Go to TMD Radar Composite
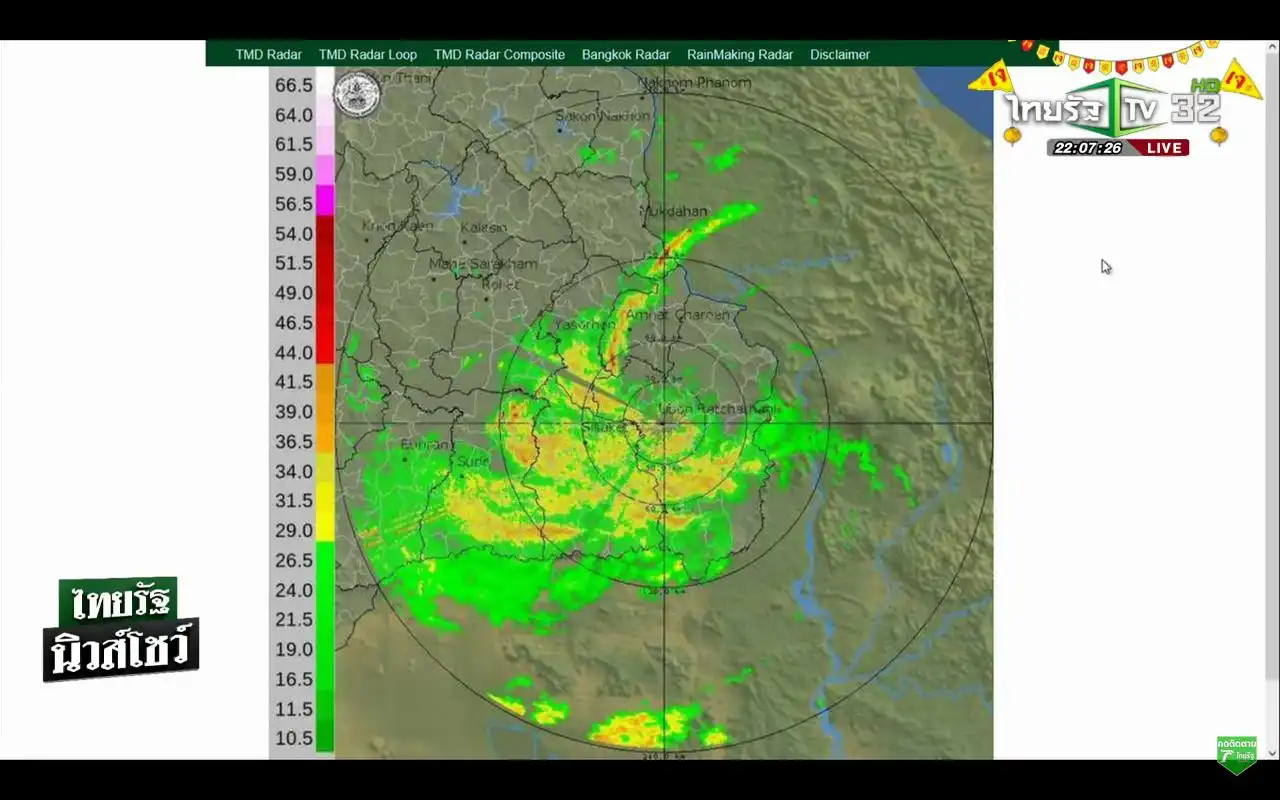Viewport: 1280px width, 800px height. click(x=499, y=55)
